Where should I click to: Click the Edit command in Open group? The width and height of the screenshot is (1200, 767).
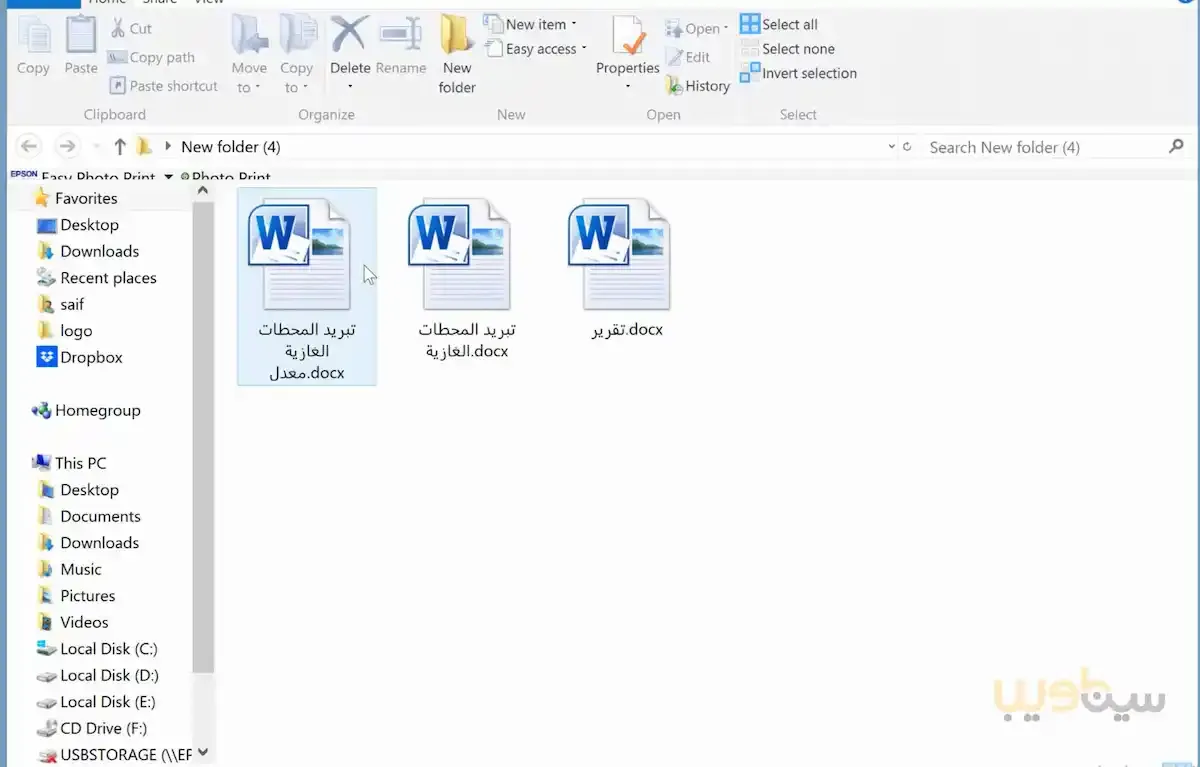[x=688, y=57]
